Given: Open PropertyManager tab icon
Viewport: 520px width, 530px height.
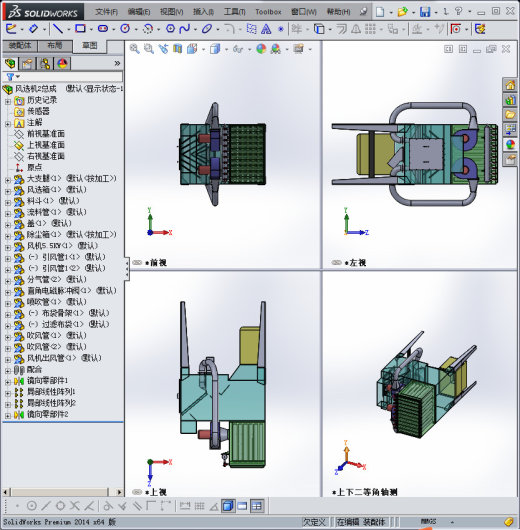Looking at the screenshot, I should [x=28, y=63].
